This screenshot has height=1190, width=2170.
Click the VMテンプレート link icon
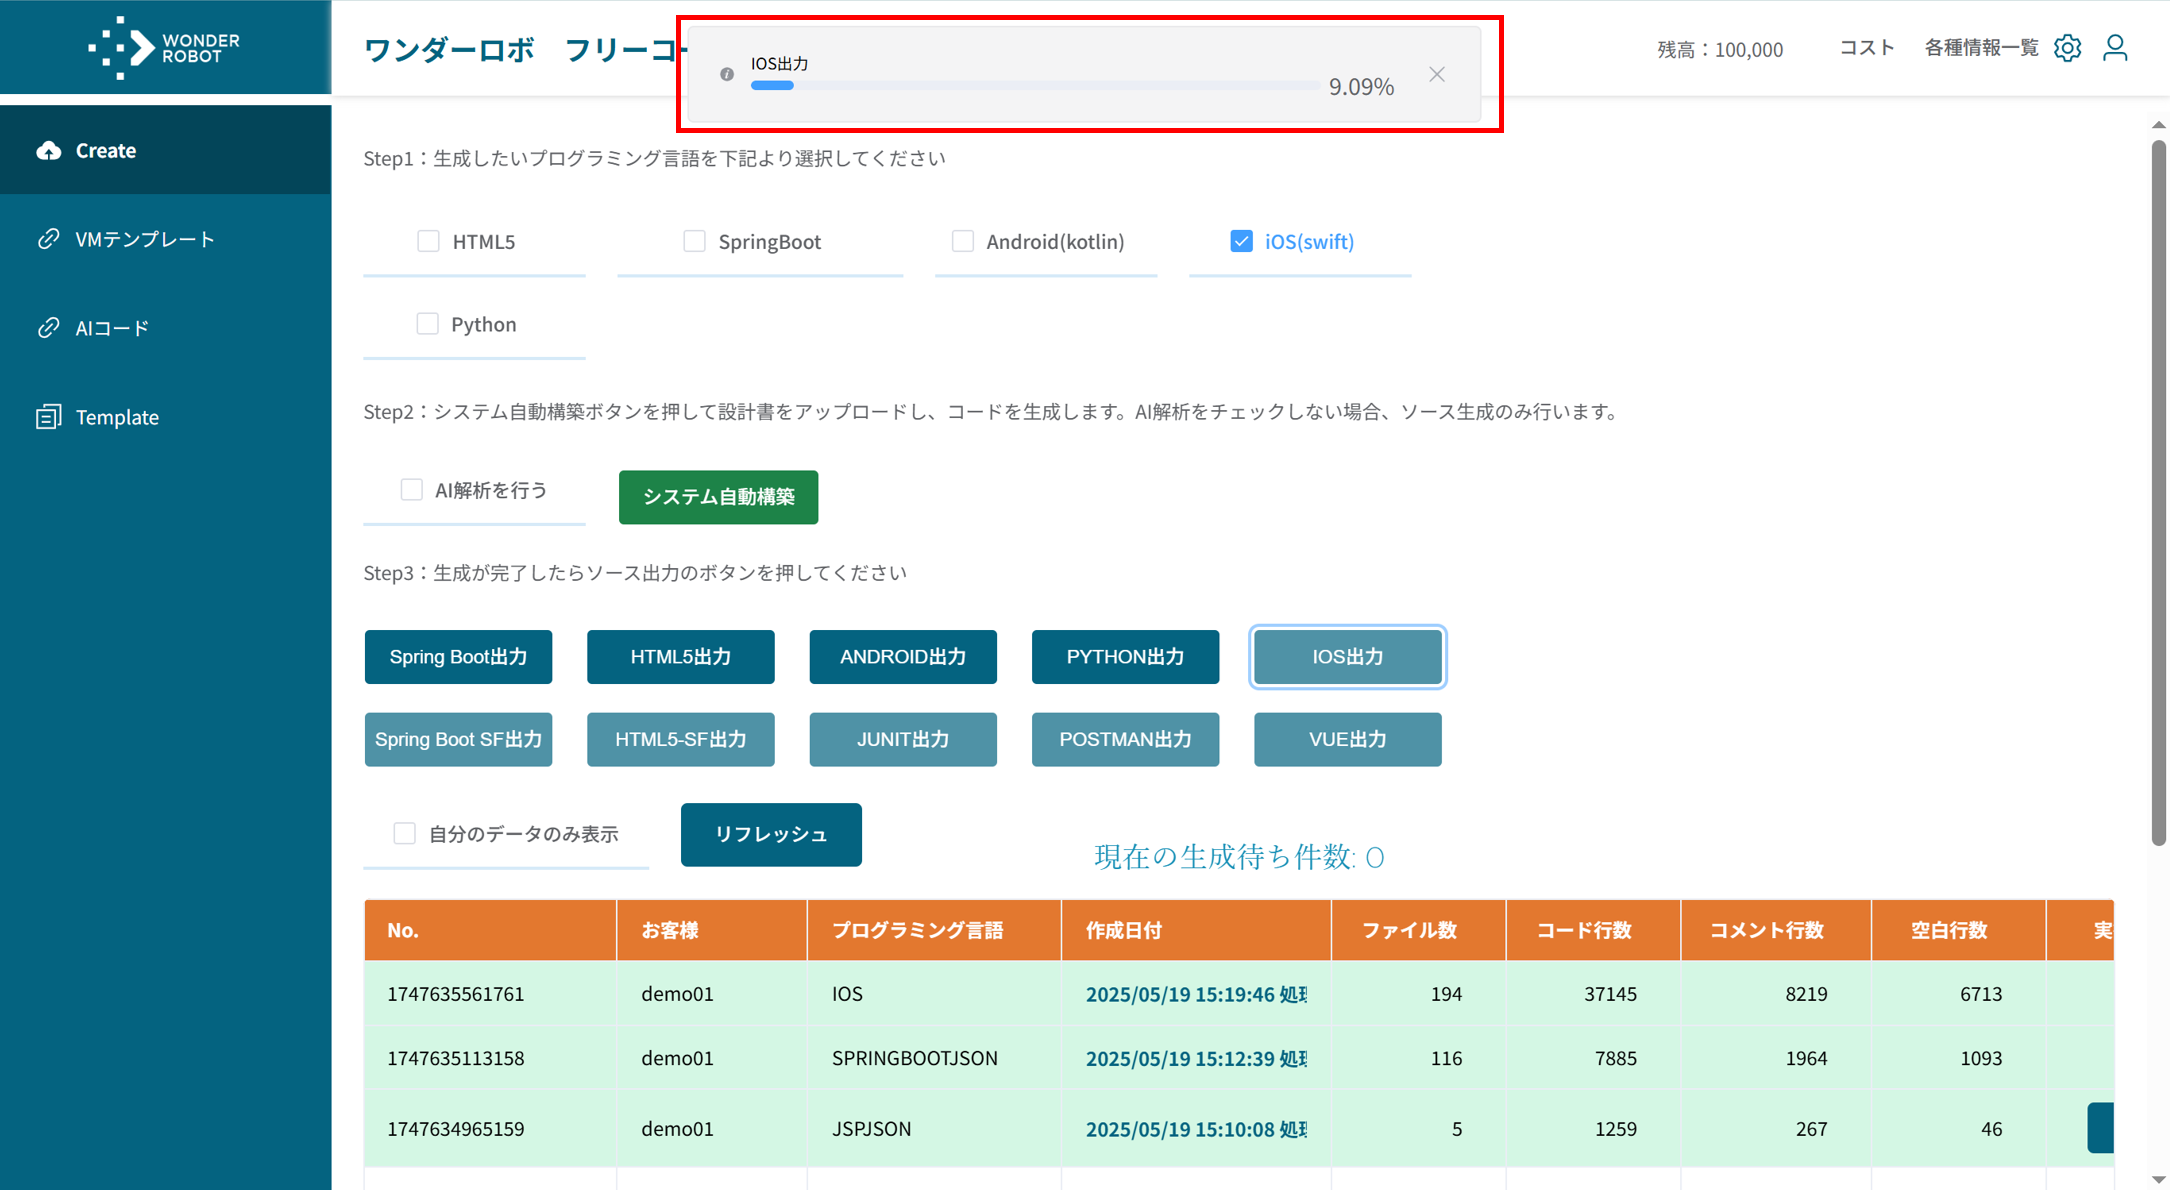coord(49,239)
